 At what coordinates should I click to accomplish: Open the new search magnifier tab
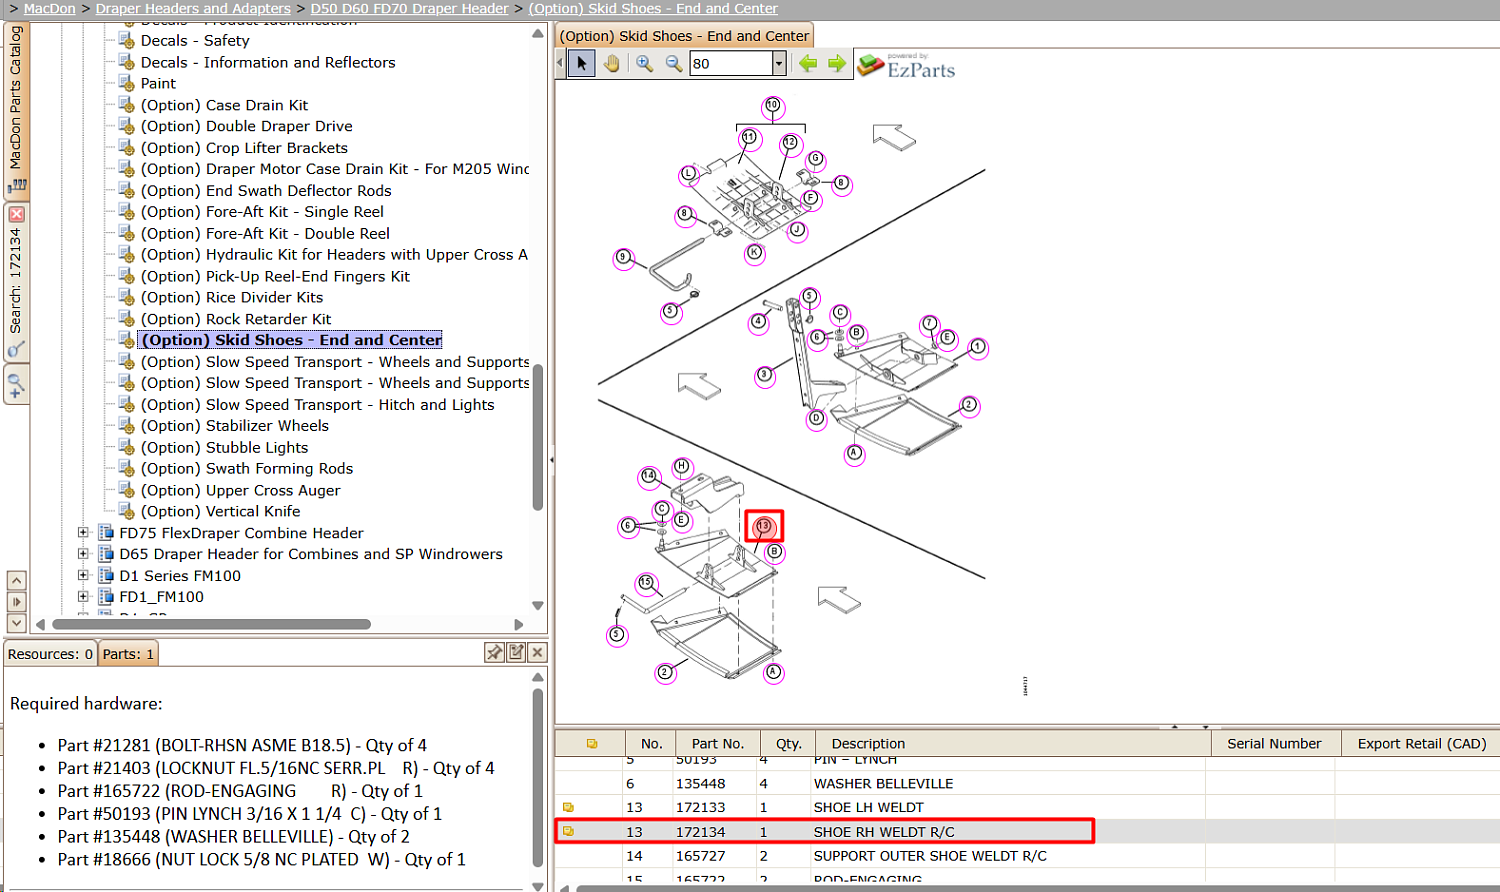[x=16, y=385]
